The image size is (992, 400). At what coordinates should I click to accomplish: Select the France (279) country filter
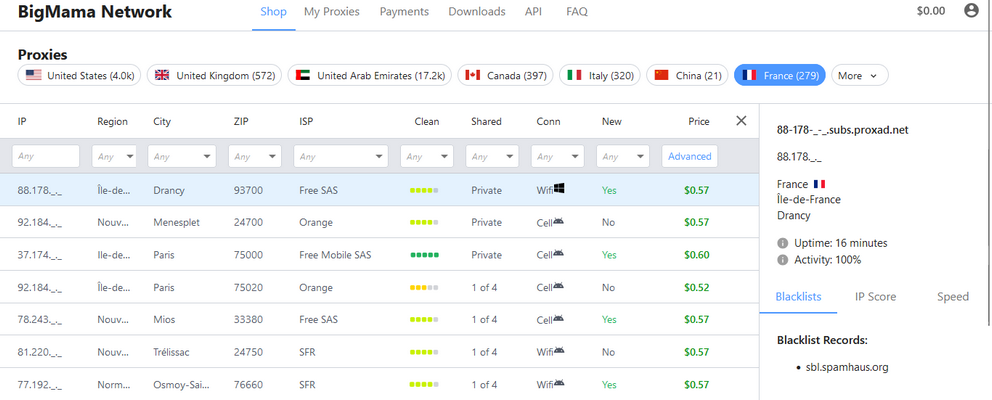tap(779, 75)
